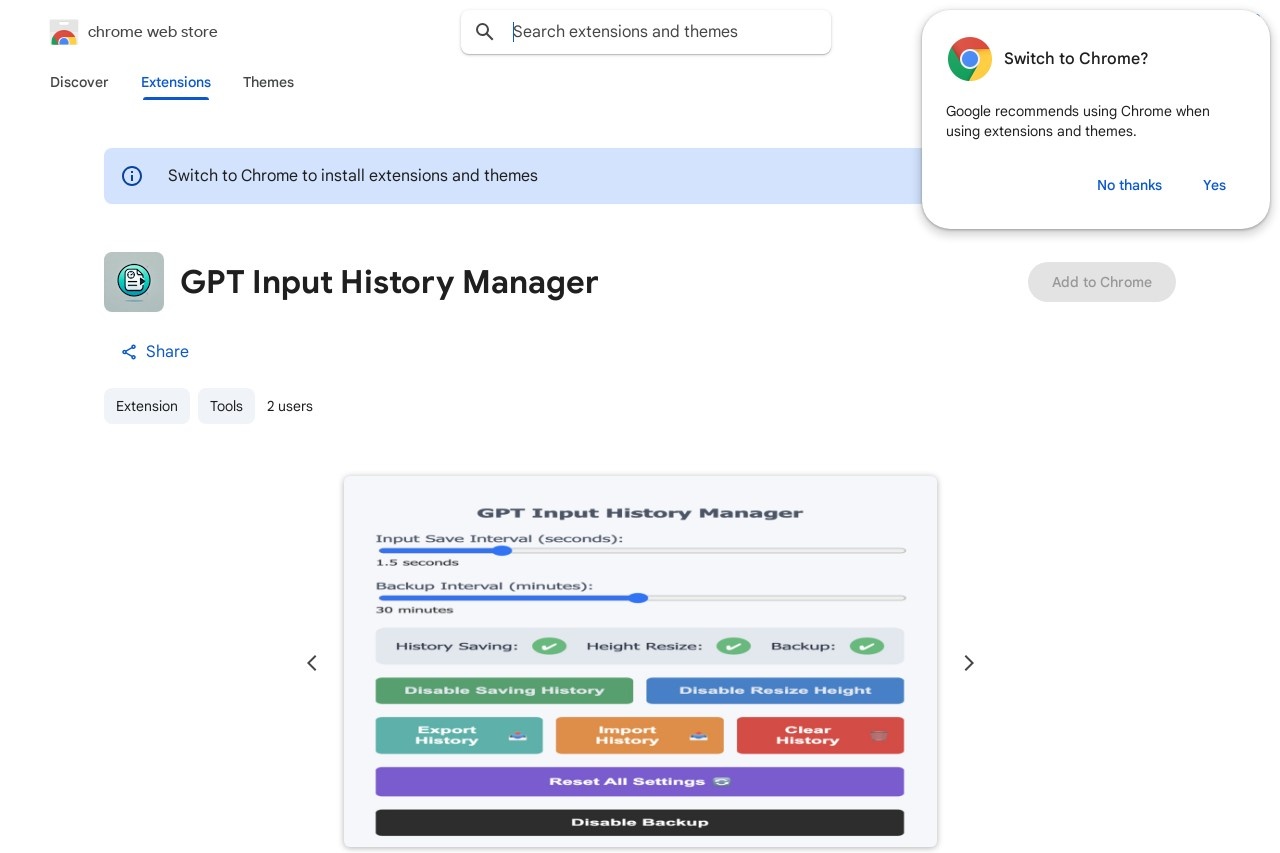The width and height of the screenshot is (1280, 853).
Task: Click the 'GPT Input History Manager' page title
Action: pyautogui.click(x=389, y=282)
